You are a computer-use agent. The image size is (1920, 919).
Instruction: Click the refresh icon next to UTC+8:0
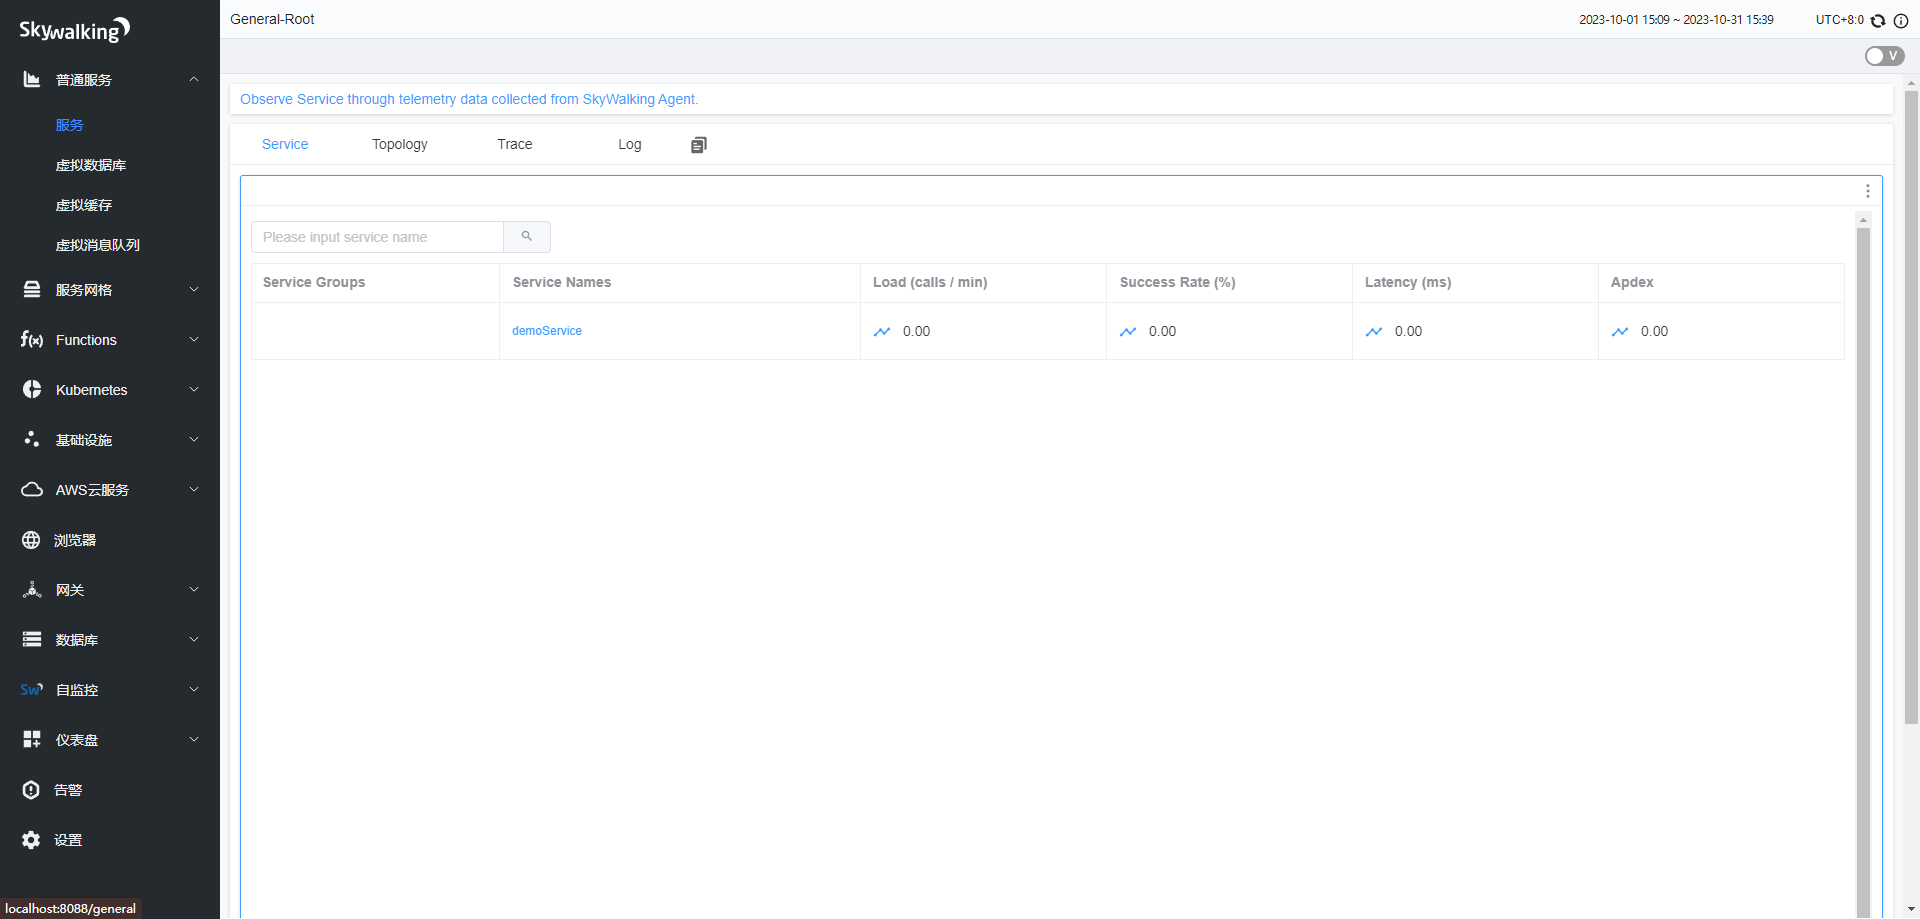click(1878, 21)
